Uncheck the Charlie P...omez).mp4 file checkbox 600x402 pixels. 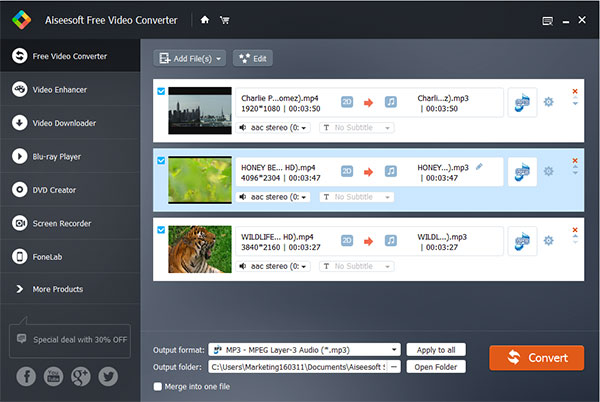[x=161, y=91]
